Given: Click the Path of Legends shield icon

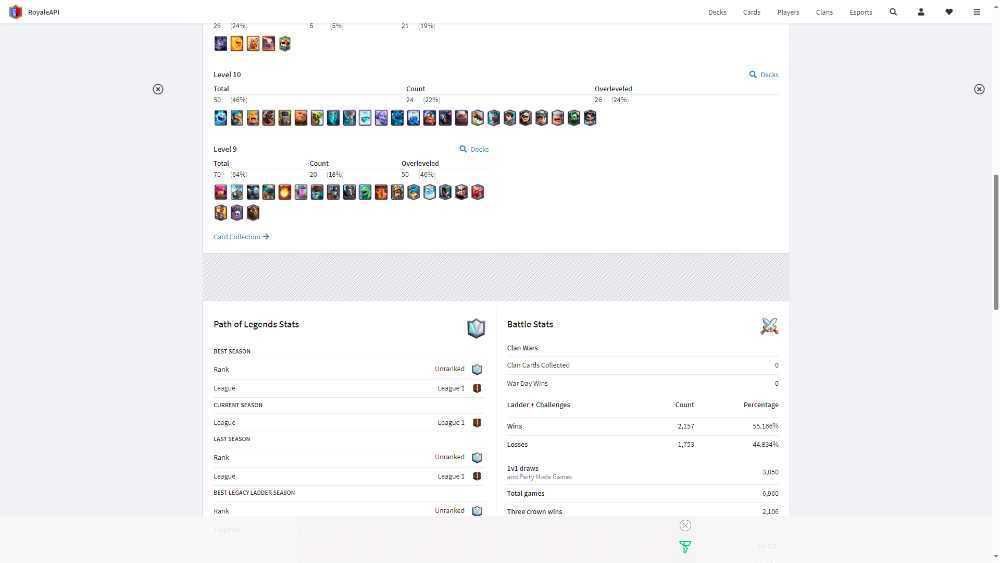Looking at the screenshot, I should pos(476,328).
